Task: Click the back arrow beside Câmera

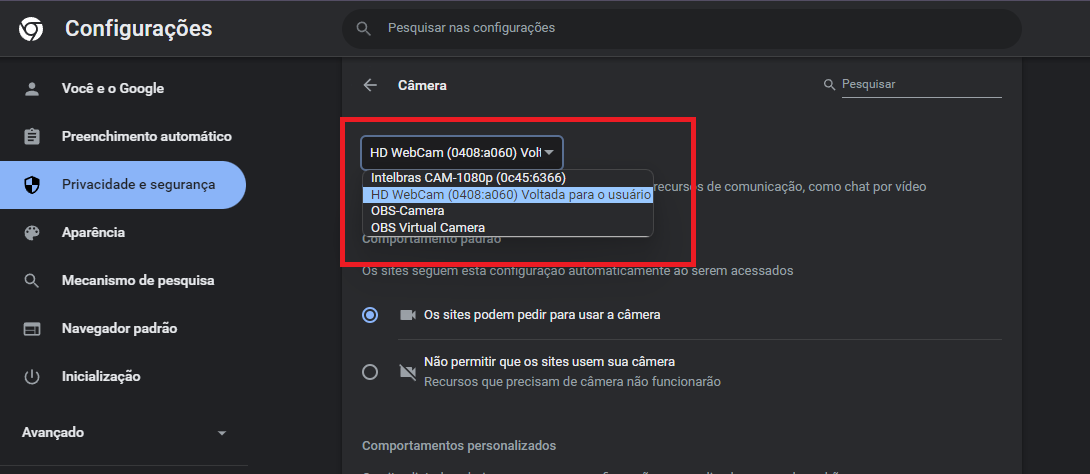Action: pyautogui.click(x=370, y=85)
